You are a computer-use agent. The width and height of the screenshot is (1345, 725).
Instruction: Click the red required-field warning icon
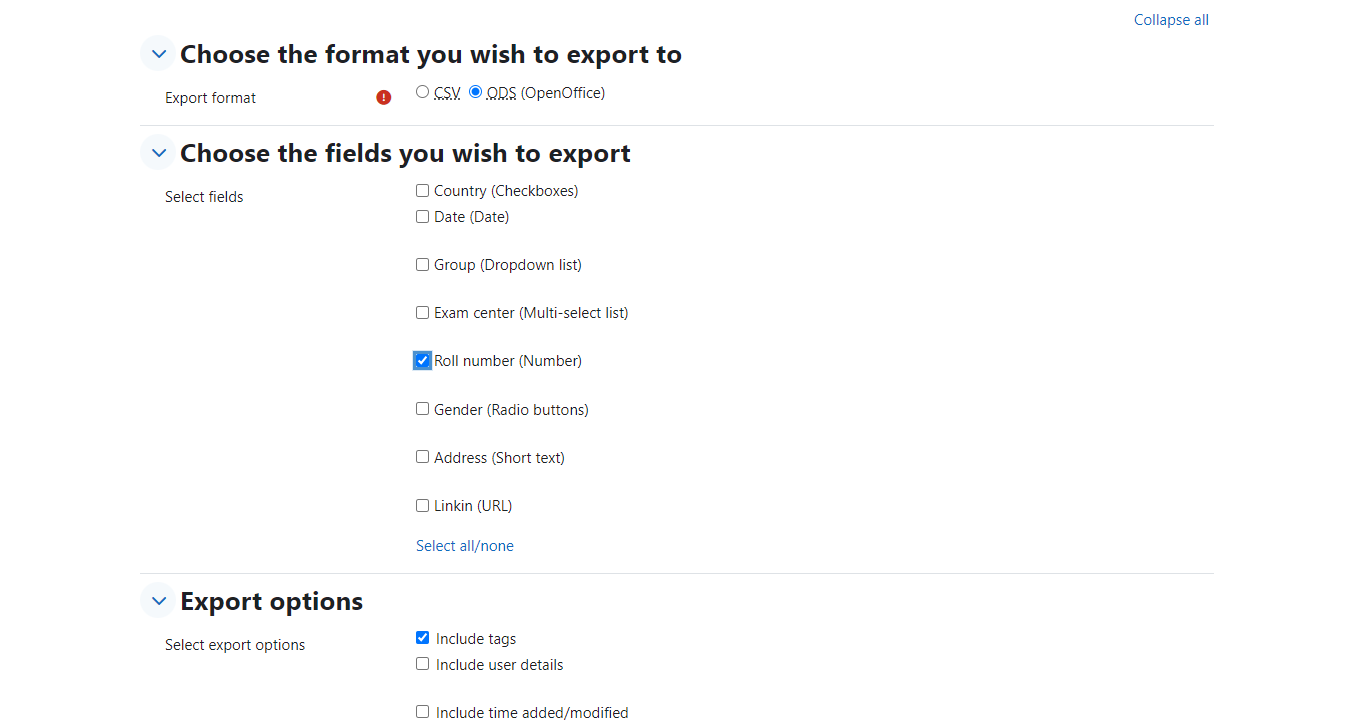pos(384,97)
